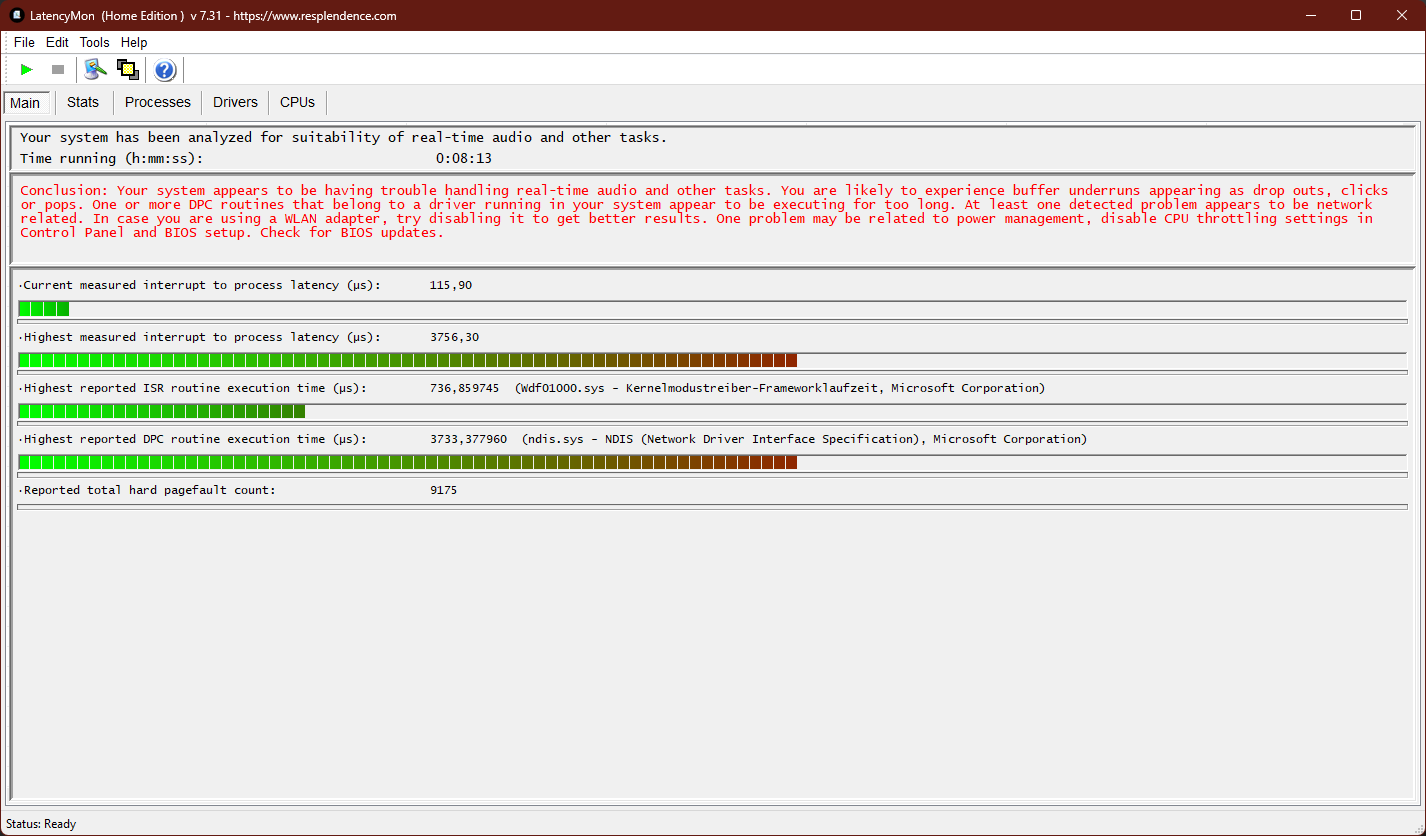
Task: View the CPUs tab
Action: coord(297,102)
